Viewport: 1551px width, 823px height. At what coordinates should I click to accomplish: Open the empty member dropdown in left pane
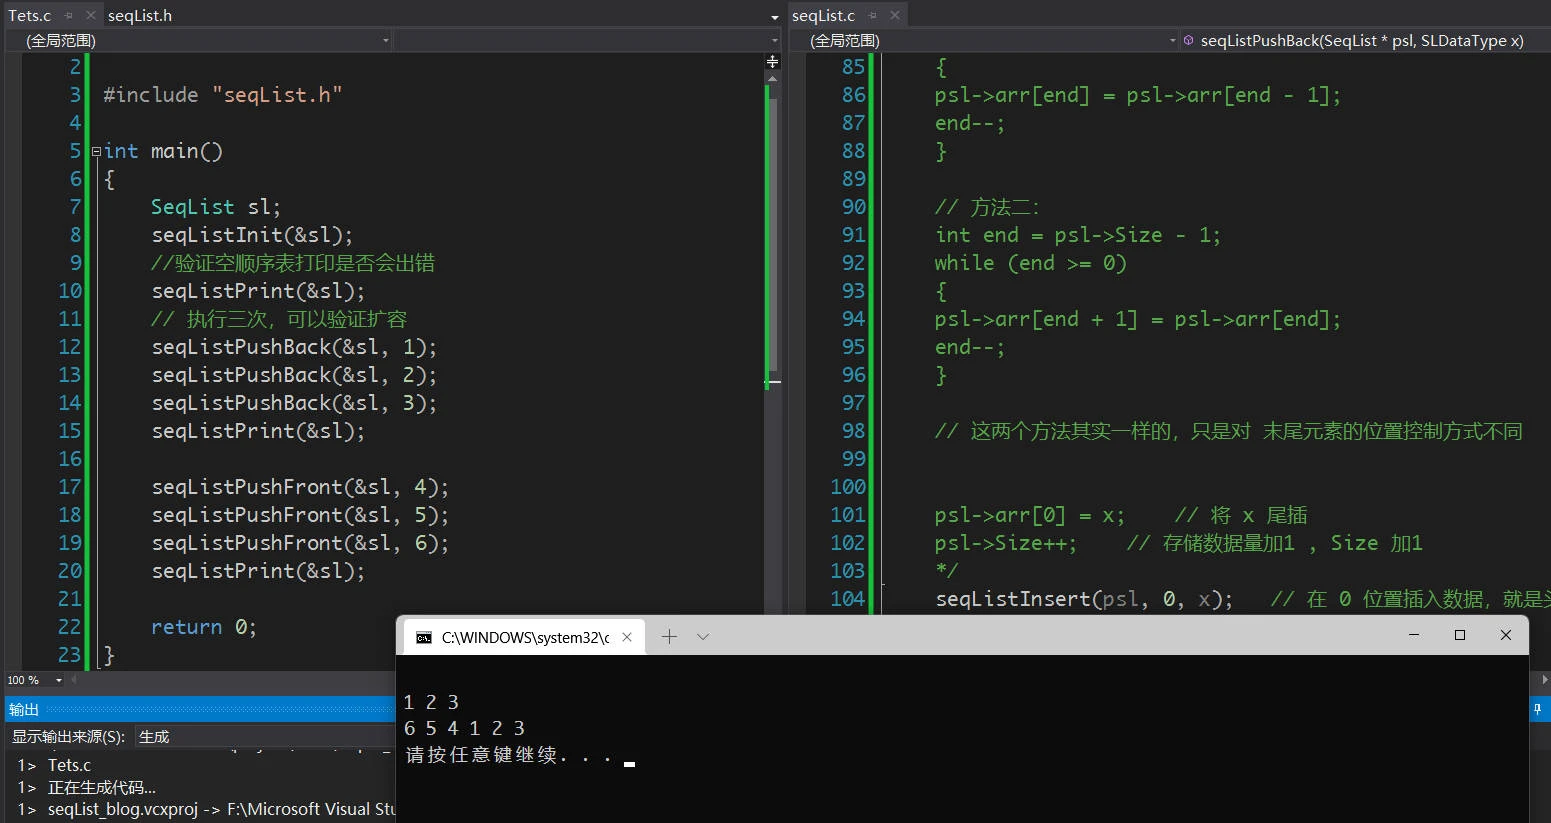tap(586, 41)
